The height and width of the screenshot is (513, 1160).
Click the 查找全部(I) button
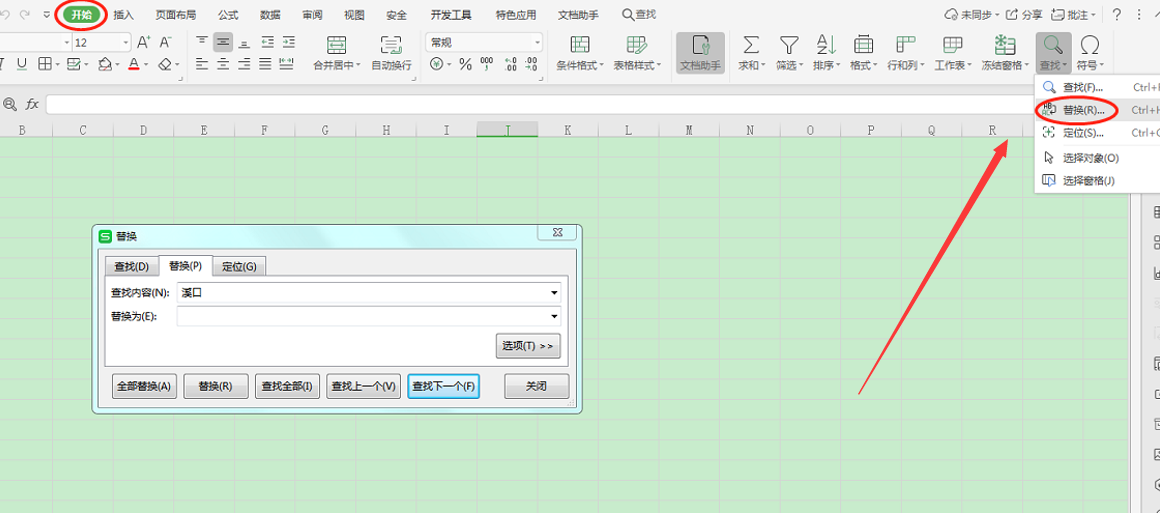(x=287, y=386)
